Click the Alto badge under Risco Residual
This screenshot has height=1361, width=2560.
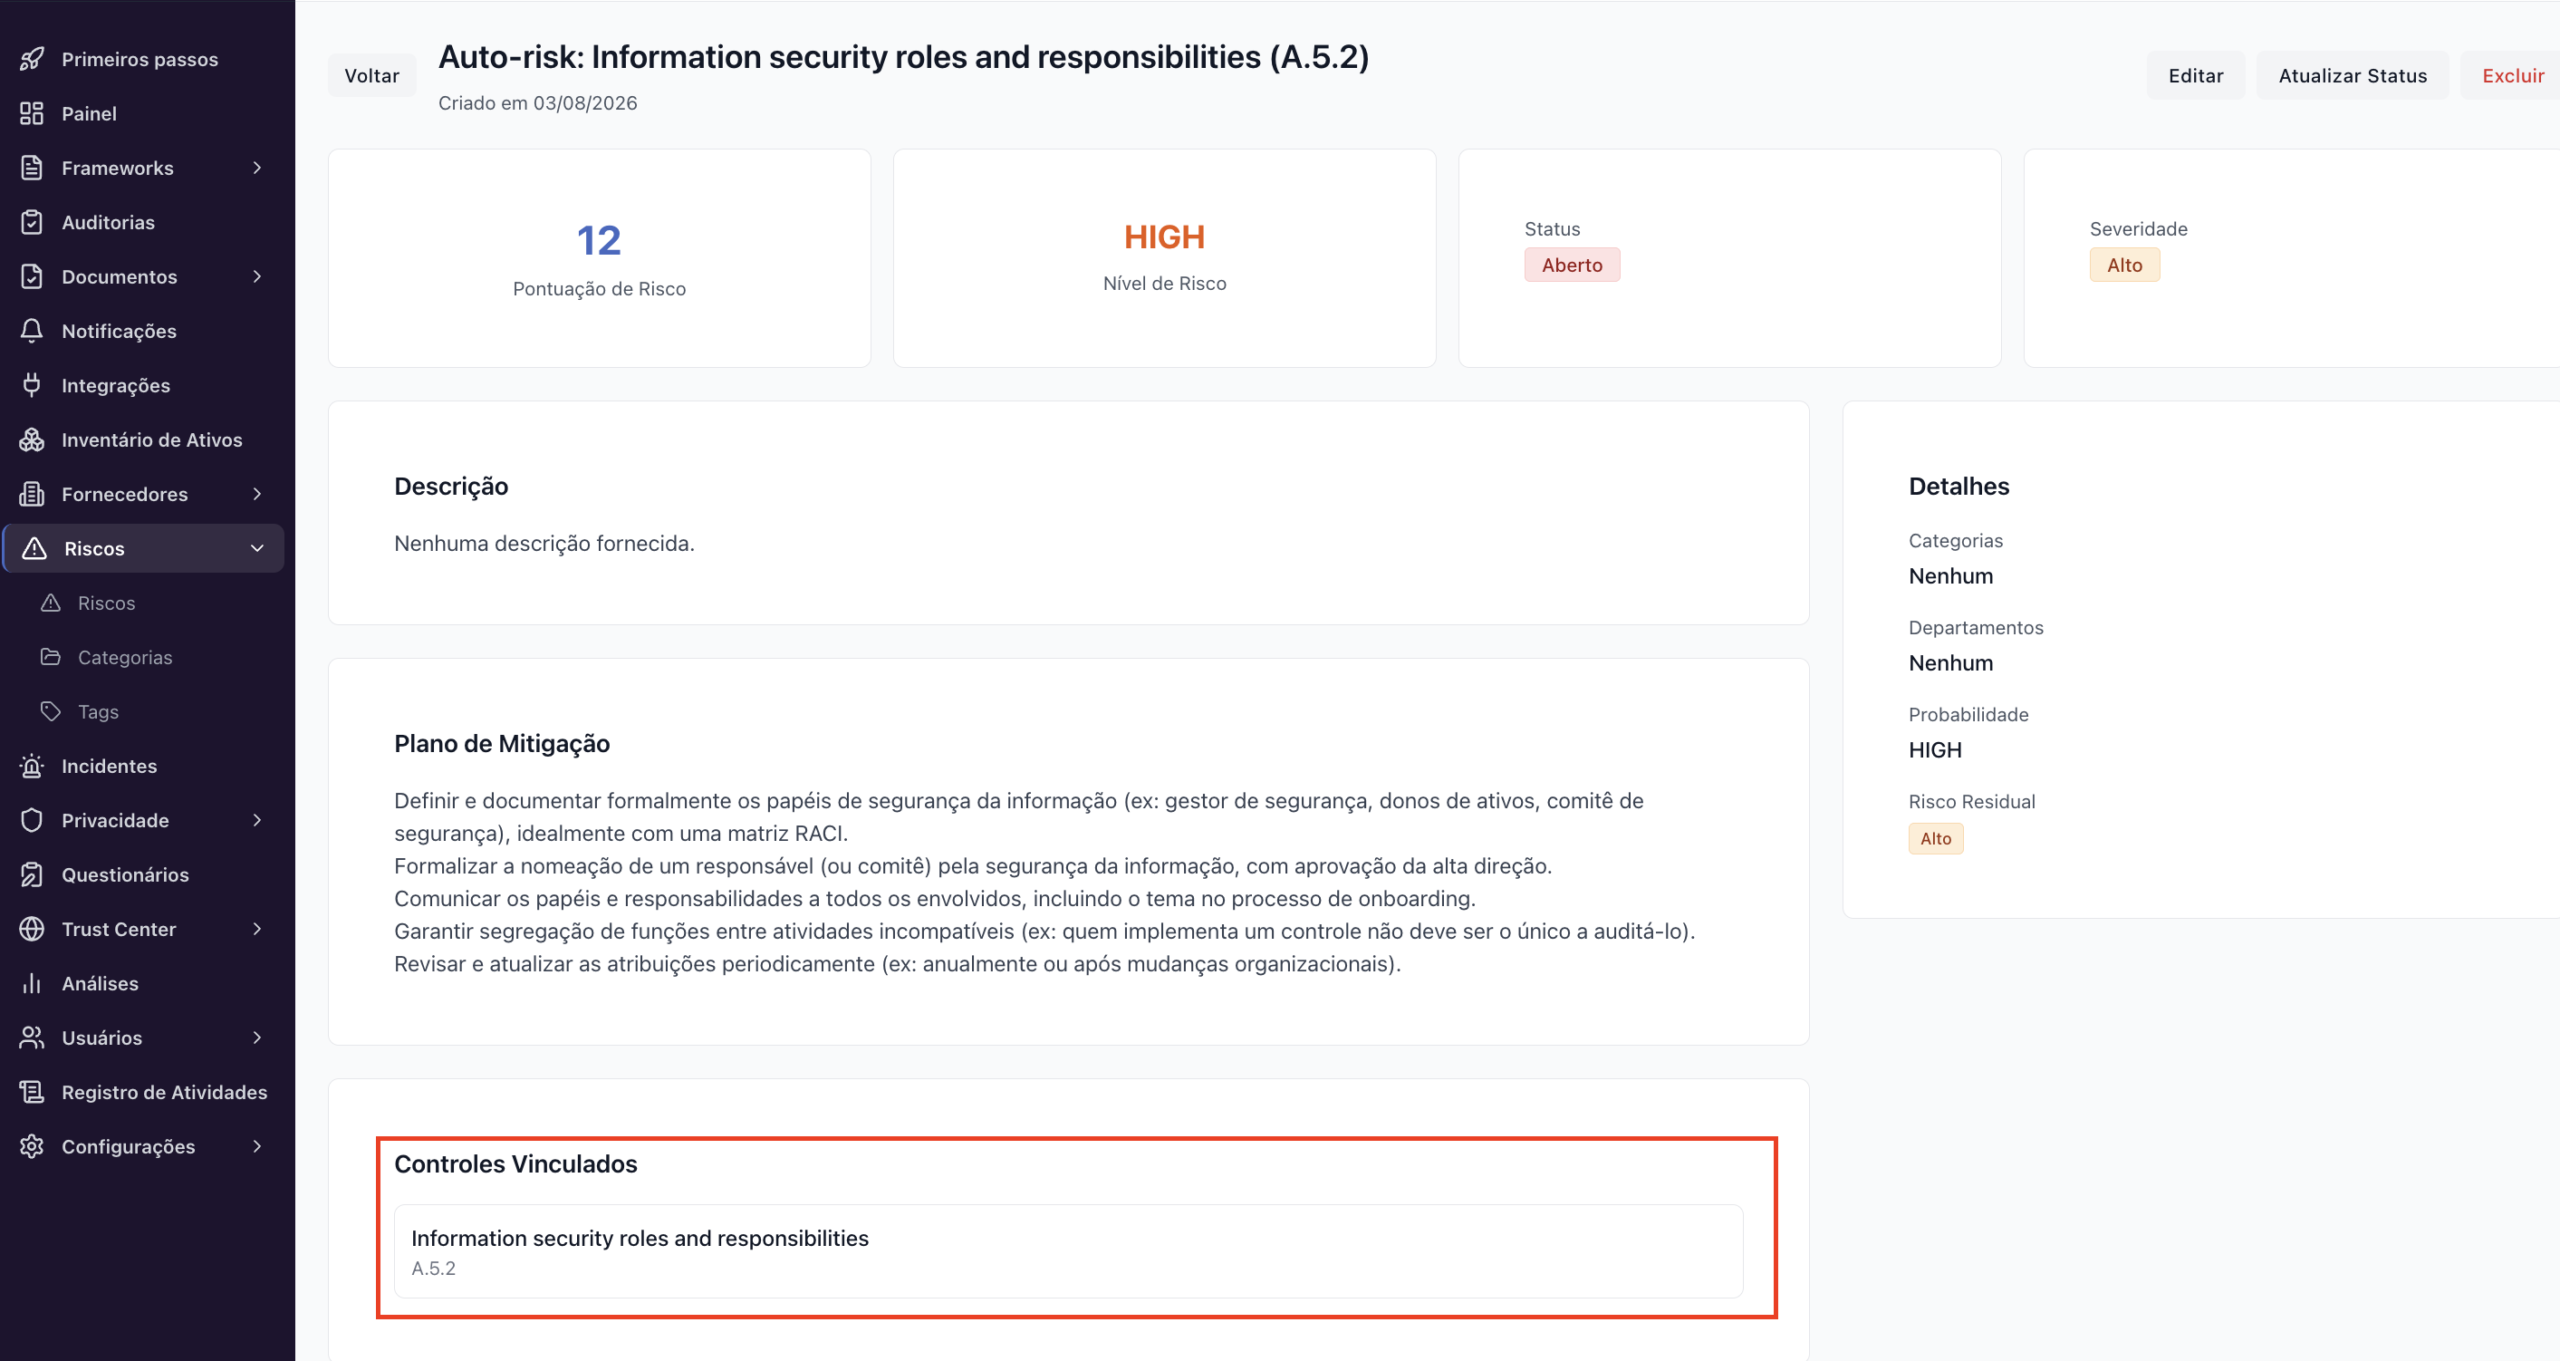tap(1936, 838)
